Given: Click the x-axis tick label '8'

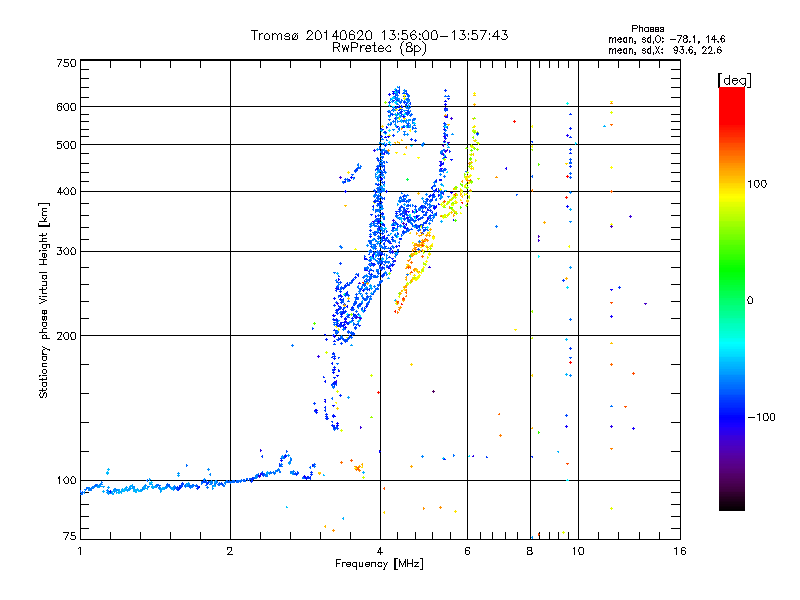Looking at the screenshot, I should (x=530, y=551).
